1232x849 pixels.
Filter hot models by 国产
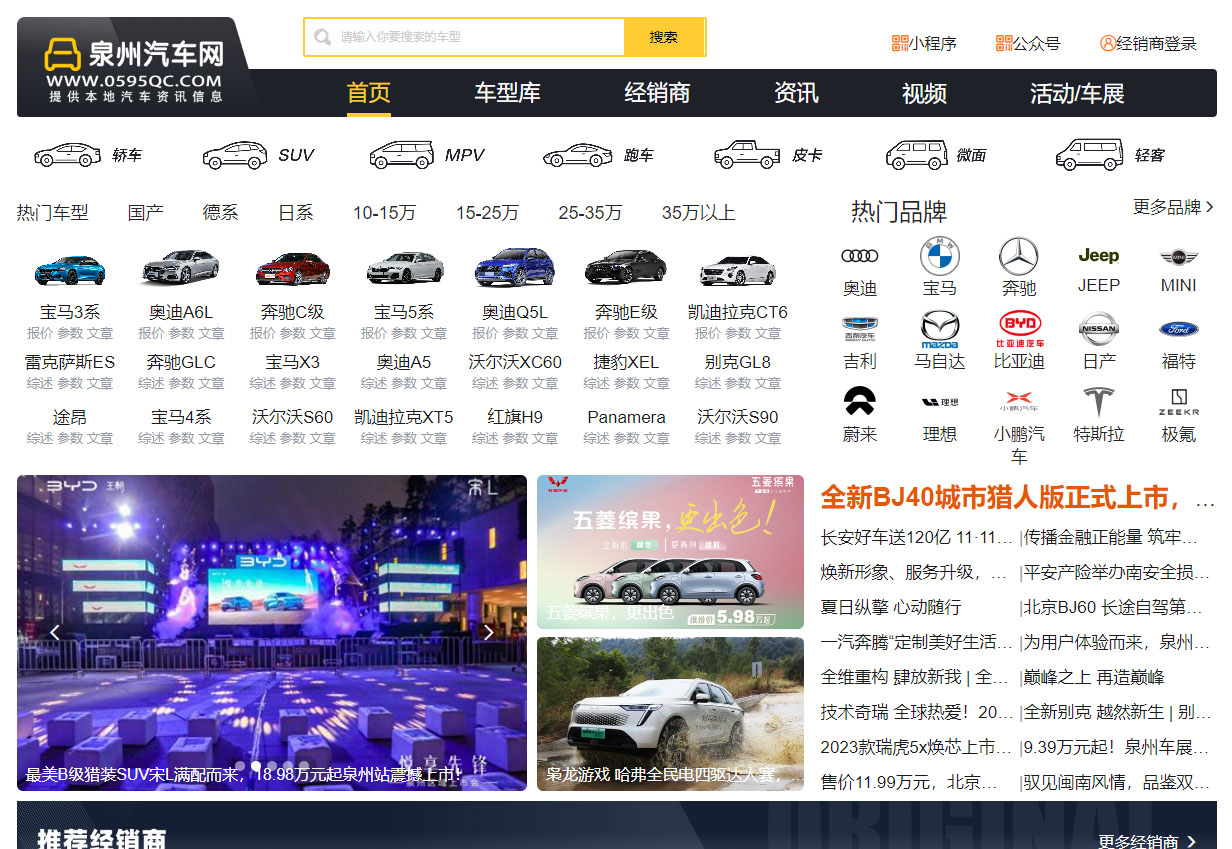(x=146, y=213)
